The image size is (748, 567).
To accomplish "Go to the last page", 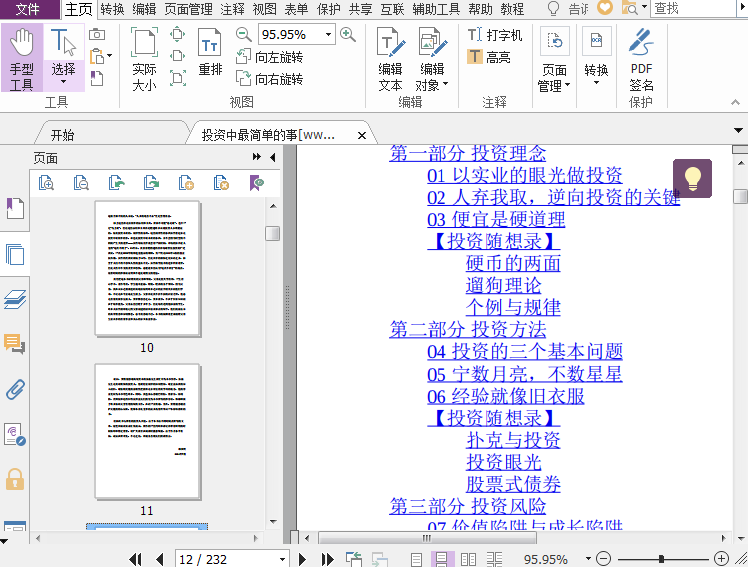I will 327,559.
